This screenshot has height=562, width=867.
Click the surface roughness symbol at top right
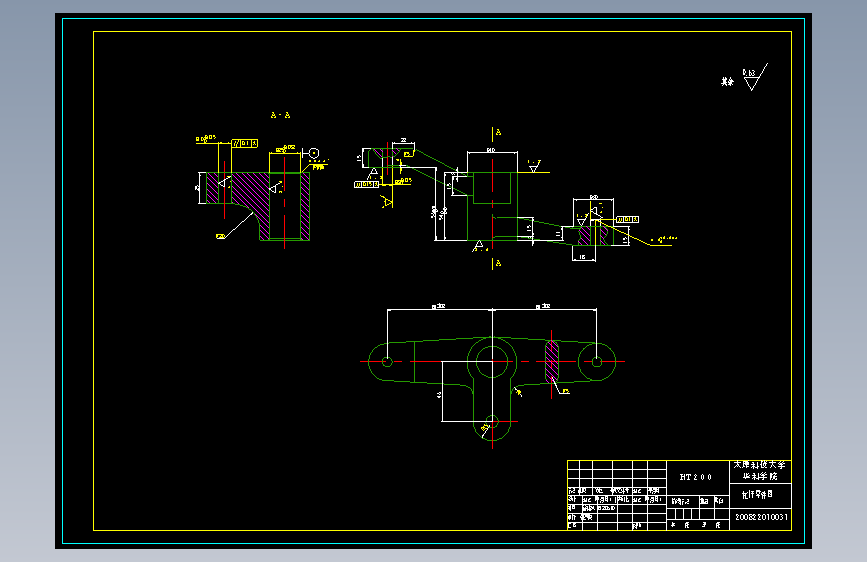[754, 77]
